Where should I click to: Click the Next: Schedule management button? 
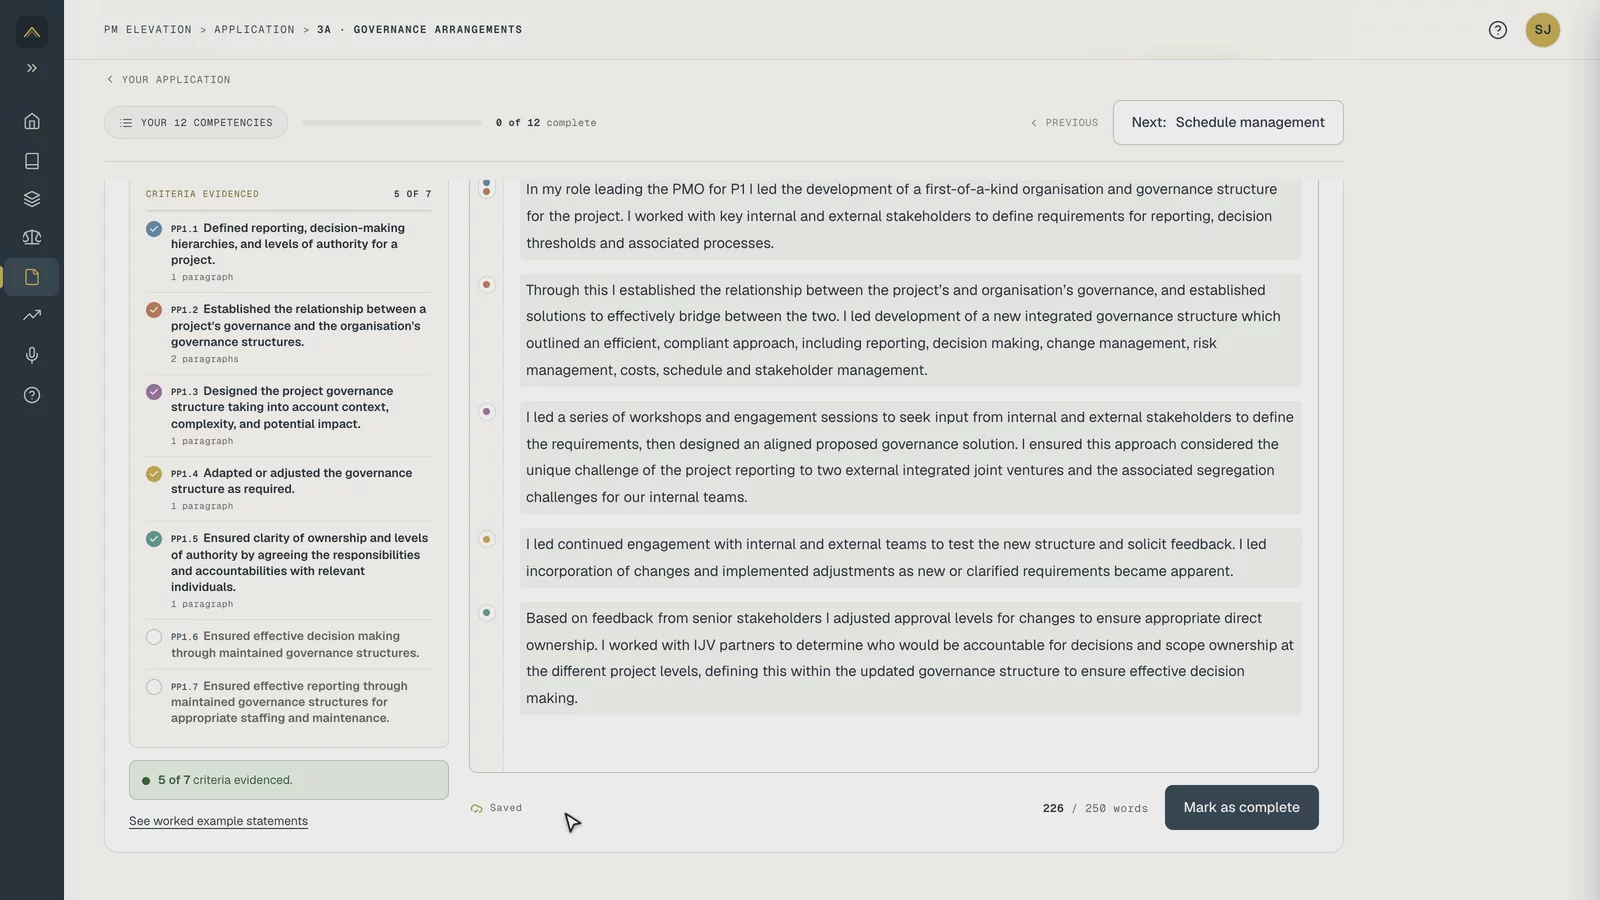(x=1228, y=122)
